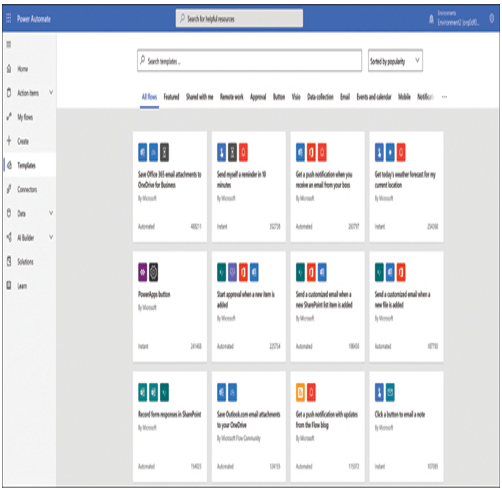Open the app launcher waffle icon
502x490 pixels.
pos(9,18)
